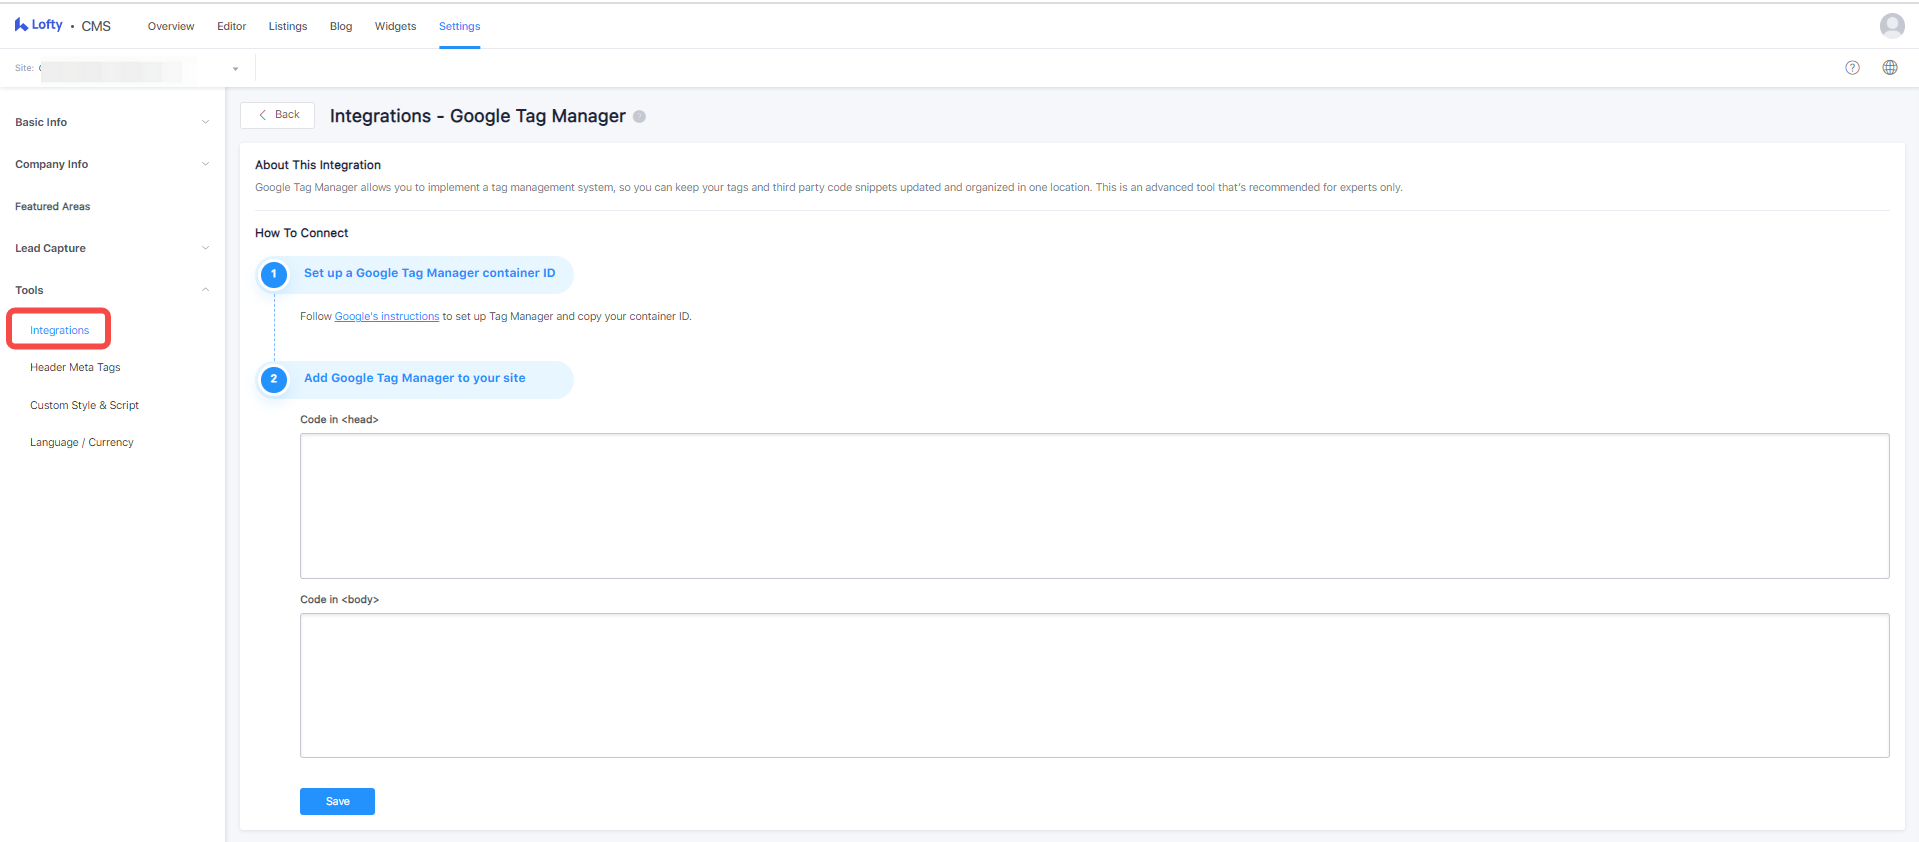Viewport: 1919px width, 842px height.
Task: Click the 'Code in <body>' label
Action: point(339,600)
